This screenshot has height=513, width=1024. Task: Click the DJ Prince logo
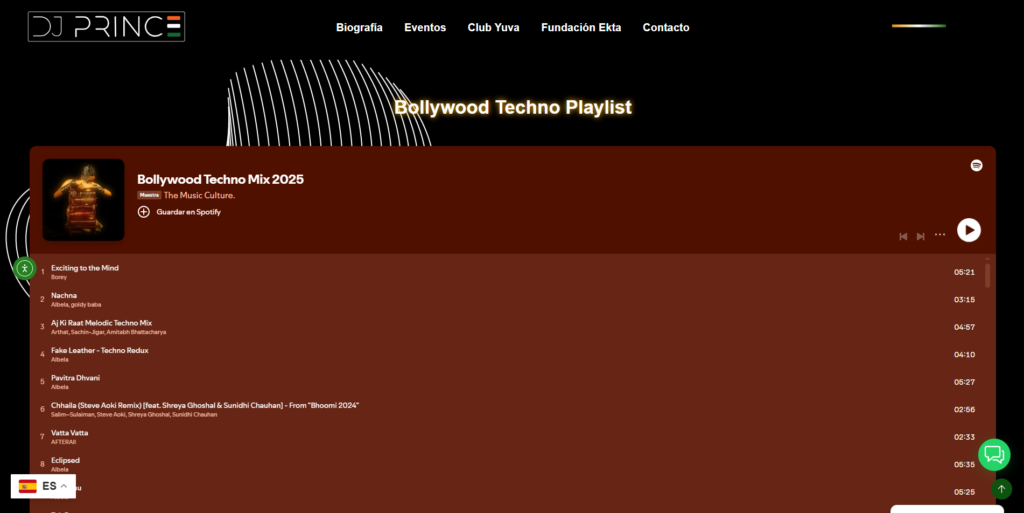pos(106,27)
